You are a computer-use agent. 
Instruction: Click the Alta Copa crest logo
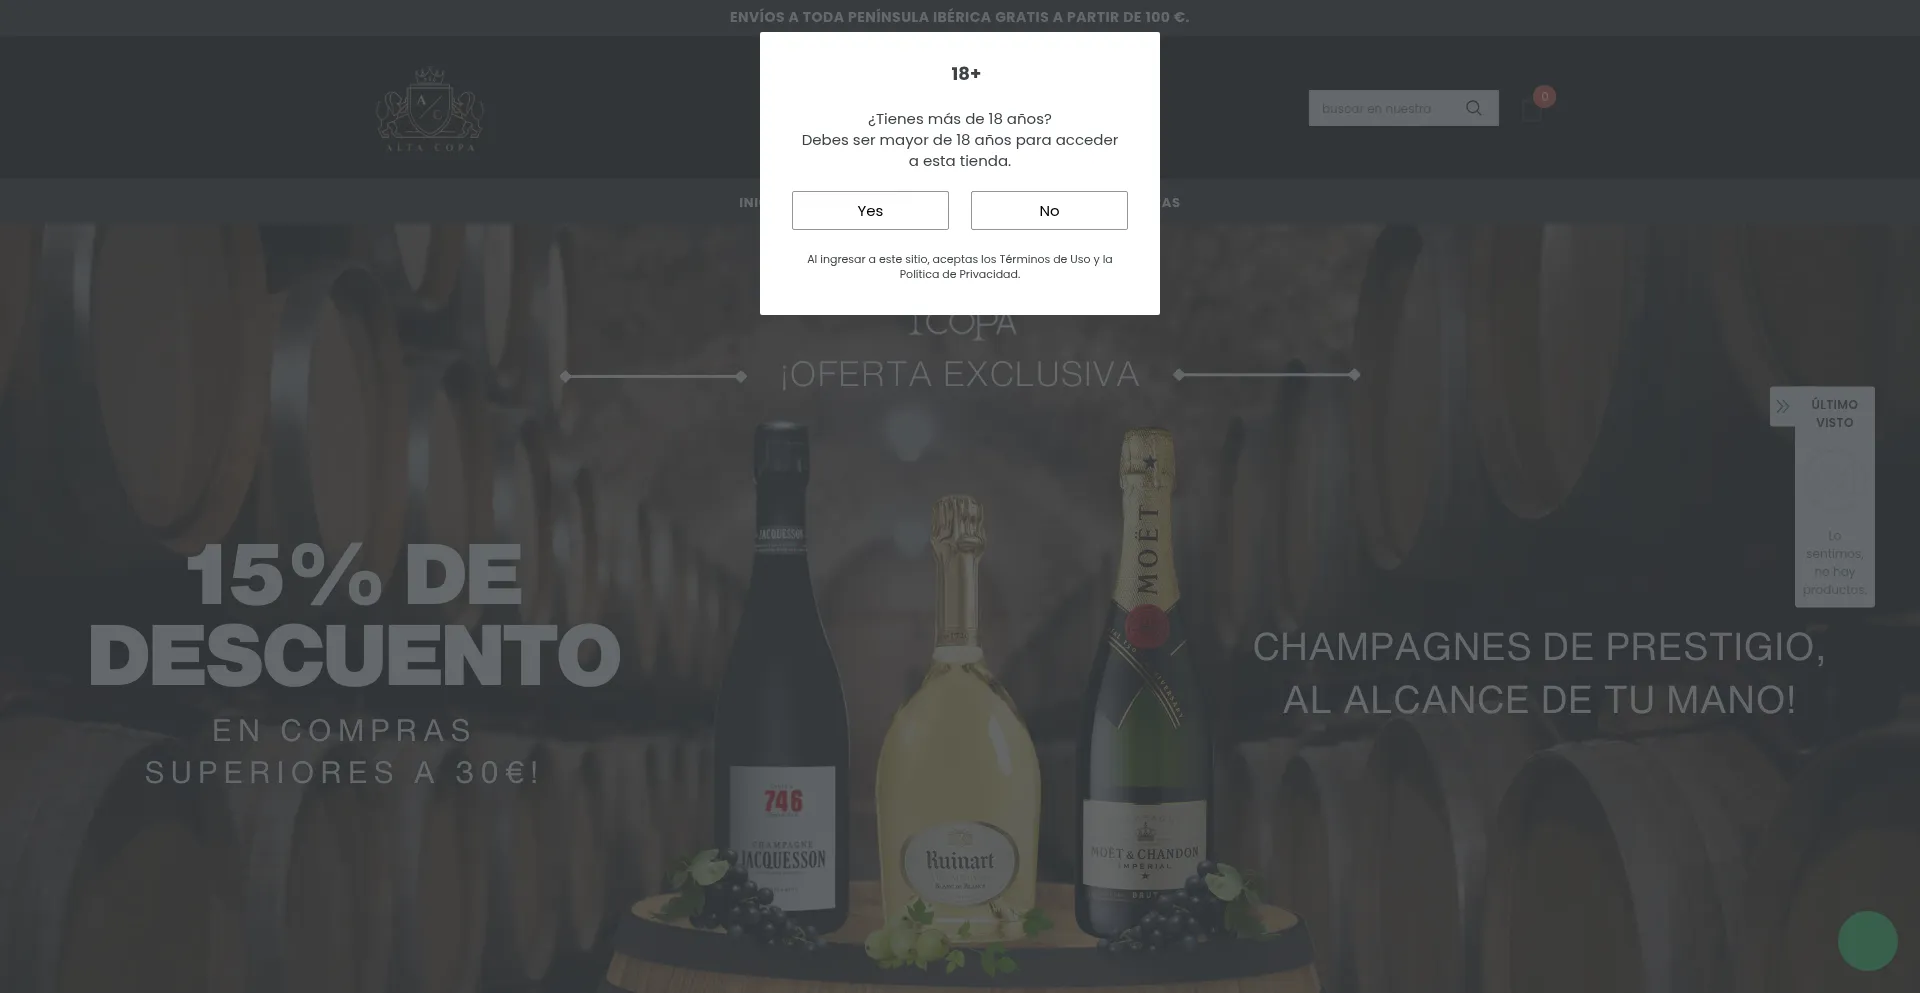pyautogui.click(x=430, y=110)
